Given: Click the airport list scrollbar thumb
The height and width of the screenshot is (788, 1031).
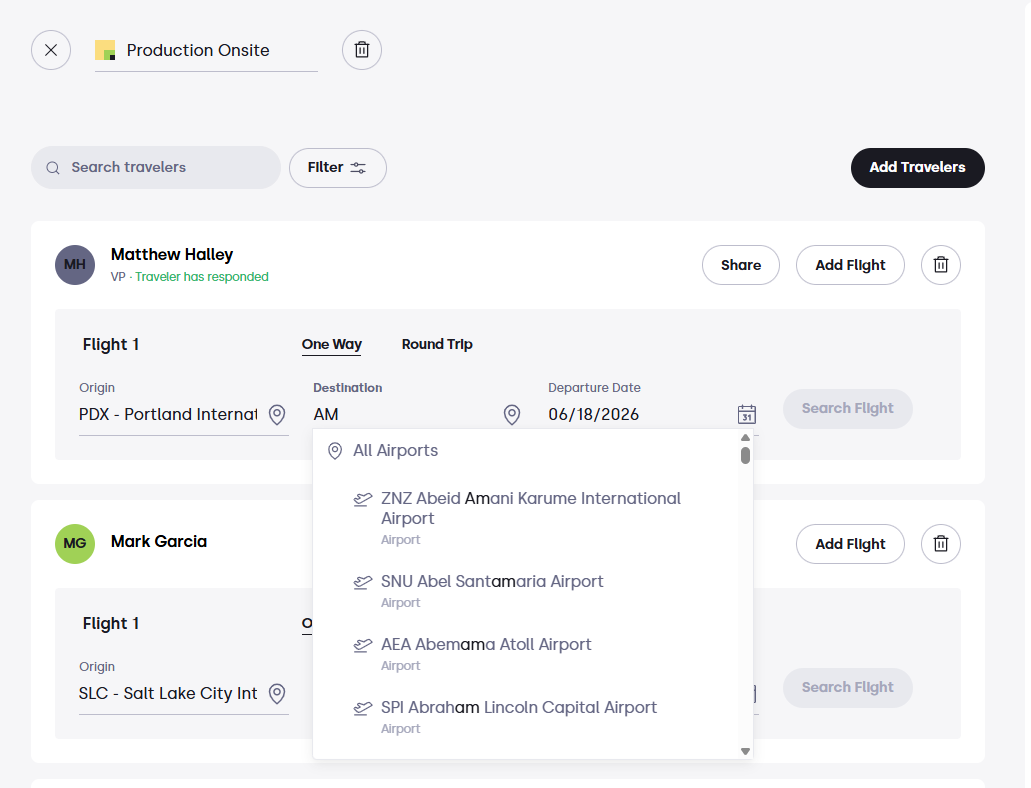Looking at the screenshot, I should coord(745,456).
